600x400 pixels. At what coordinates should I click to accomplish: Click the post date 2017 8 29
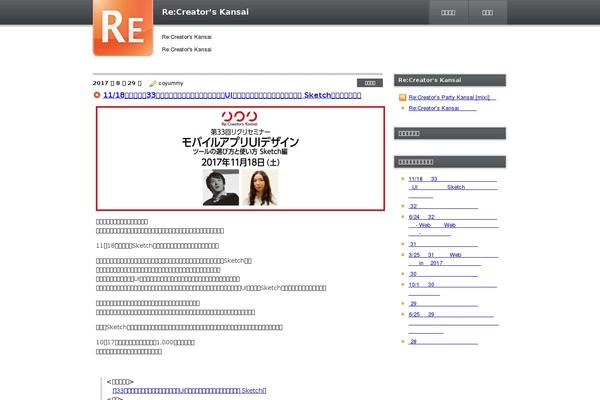[x=117, y=83]
